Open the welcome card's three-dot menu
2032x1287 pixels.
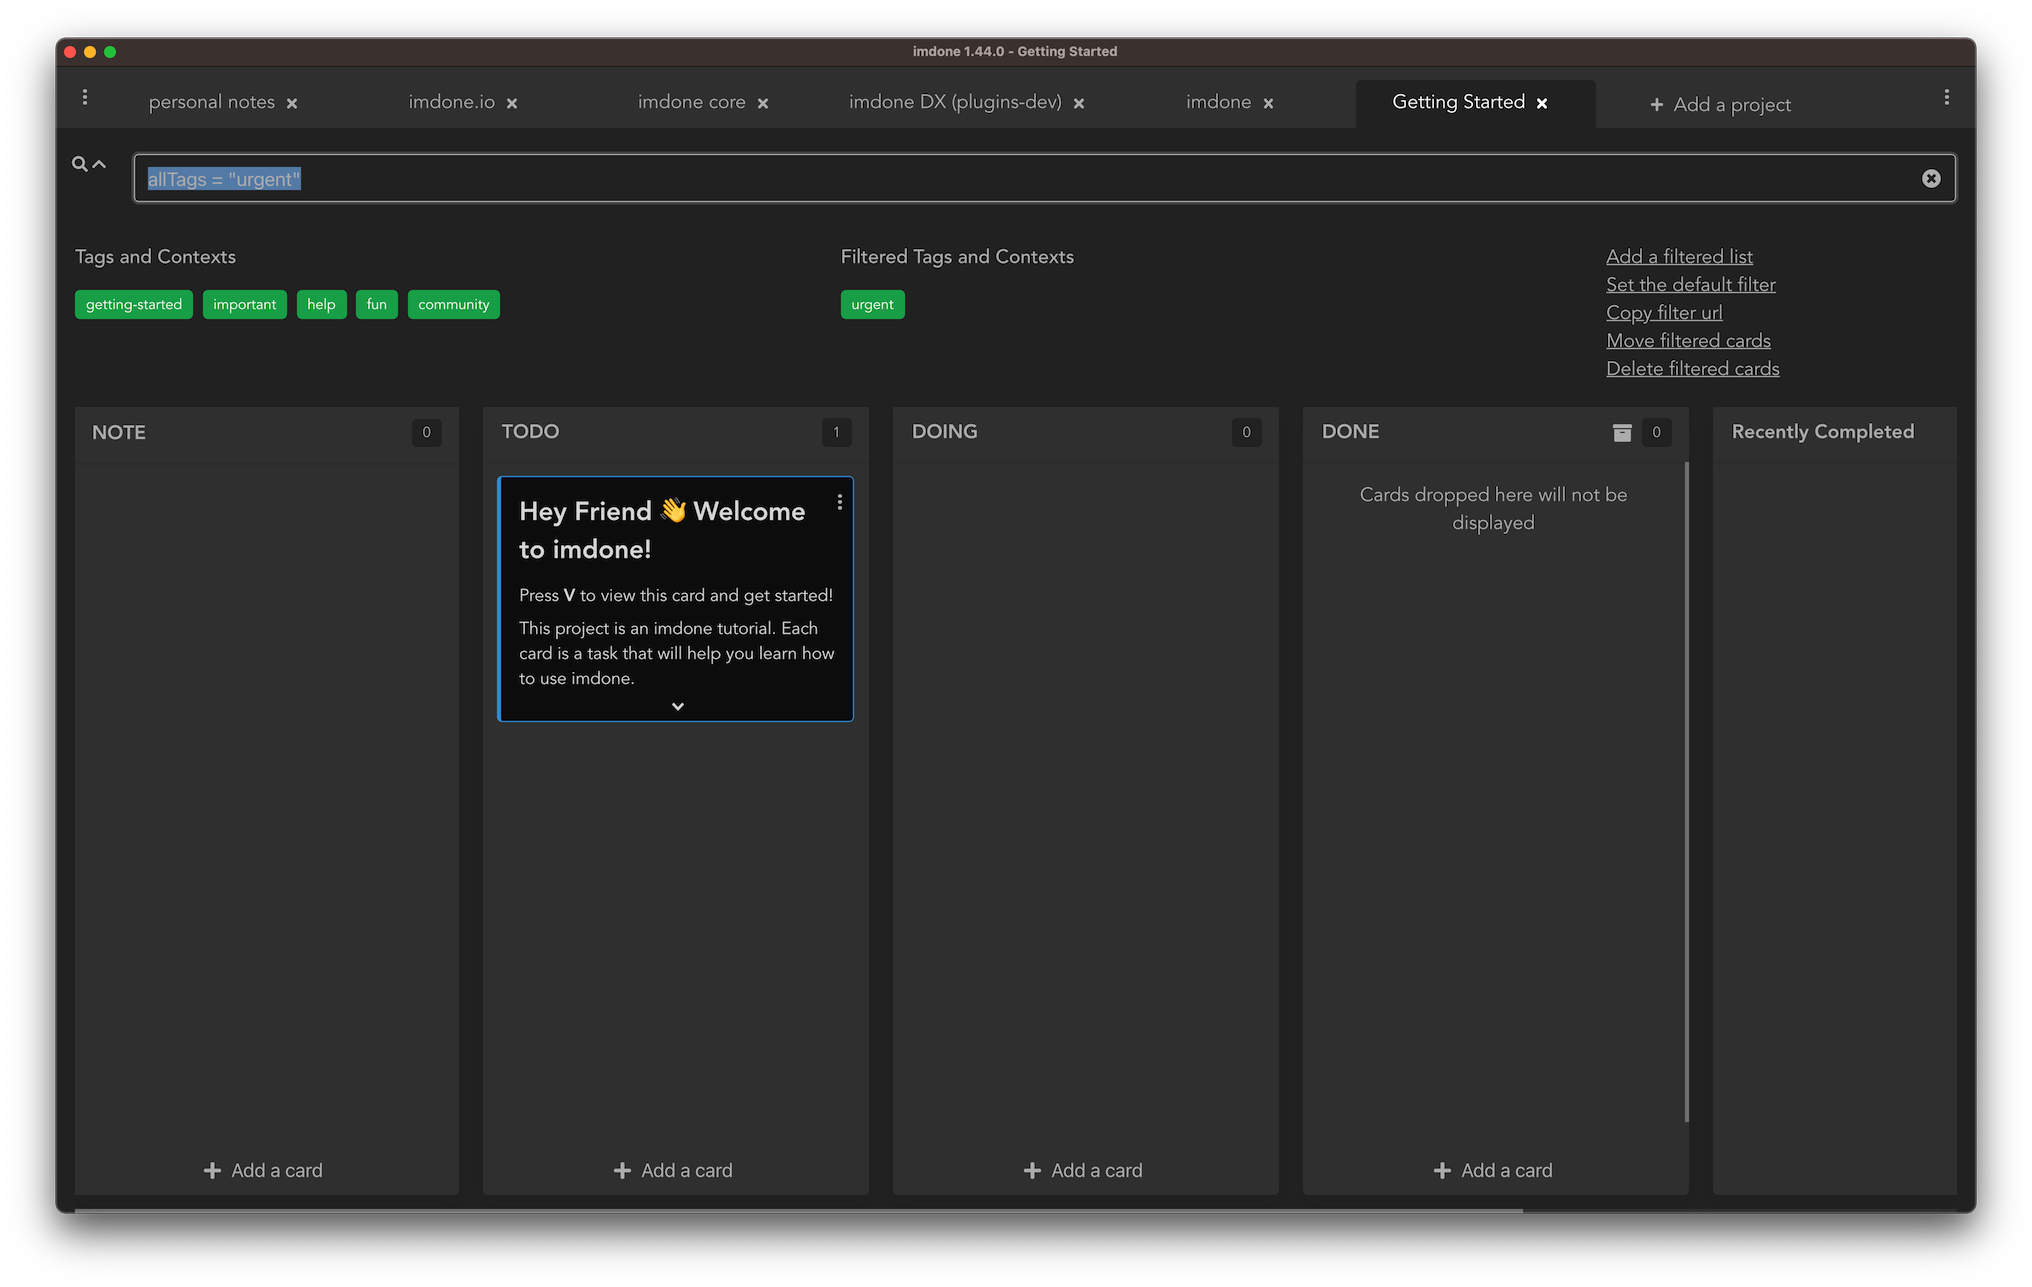tap(839, 502)
